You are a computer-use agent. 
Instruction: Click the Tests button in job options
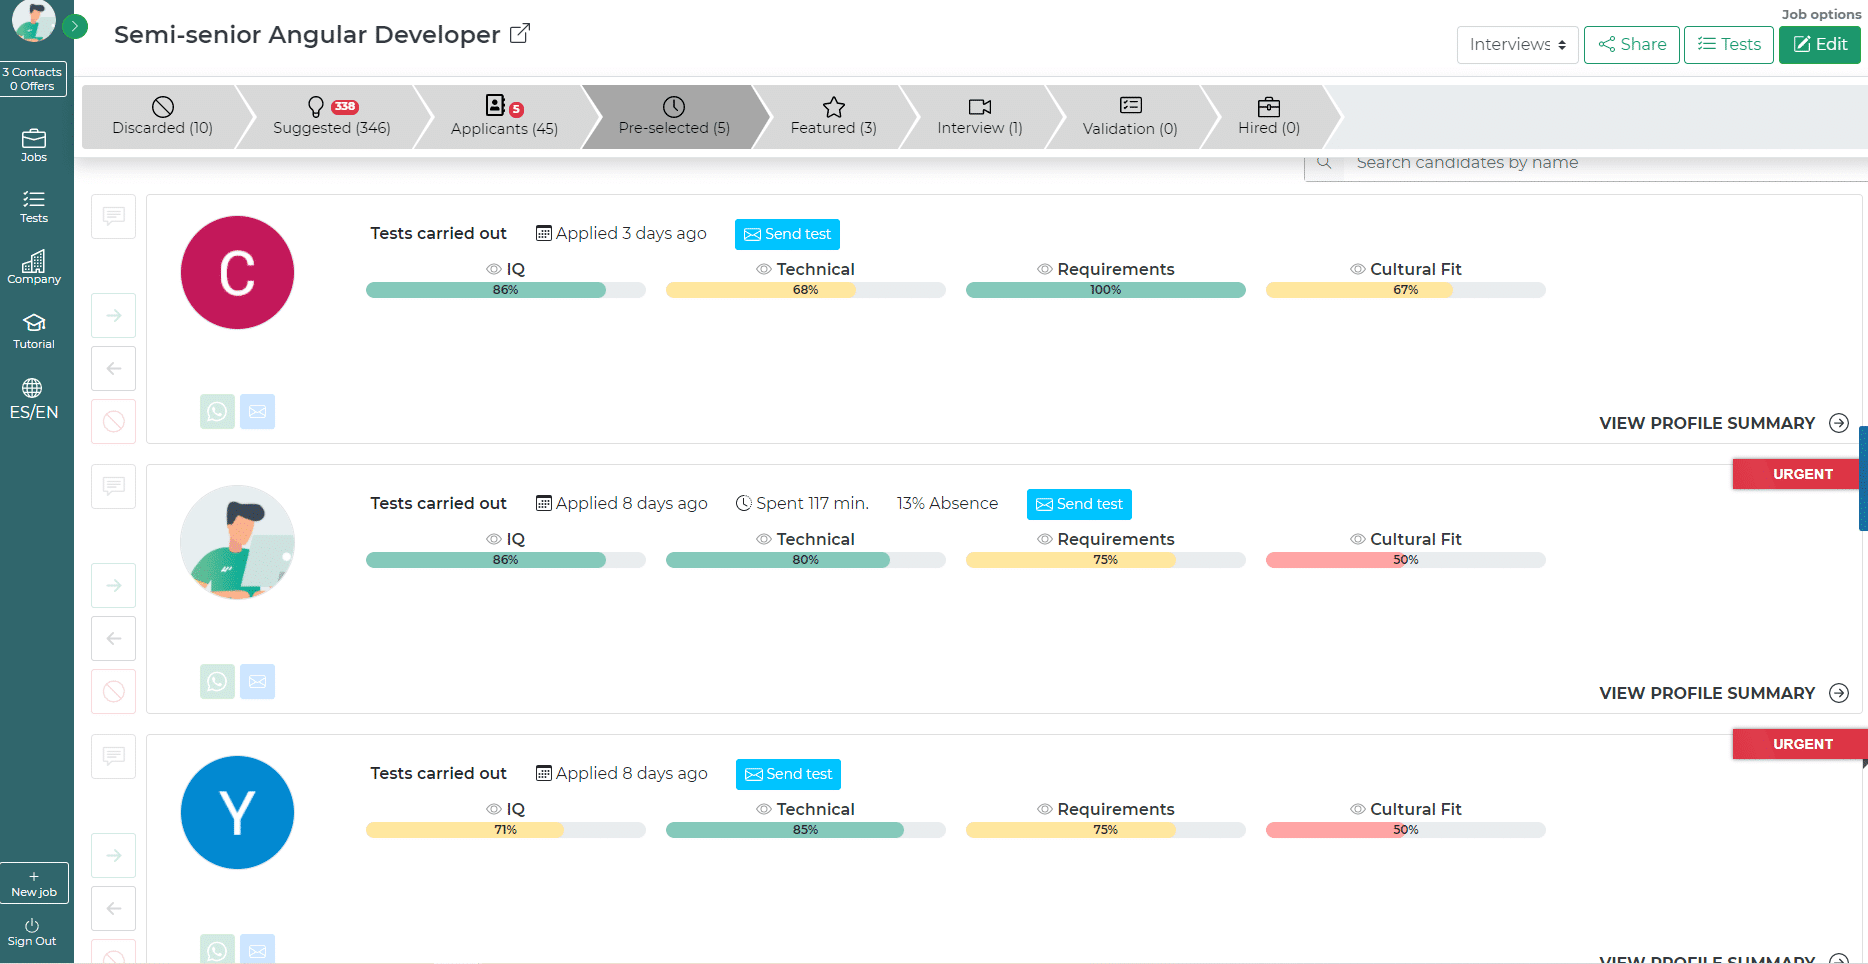[x=1728, y=45]
